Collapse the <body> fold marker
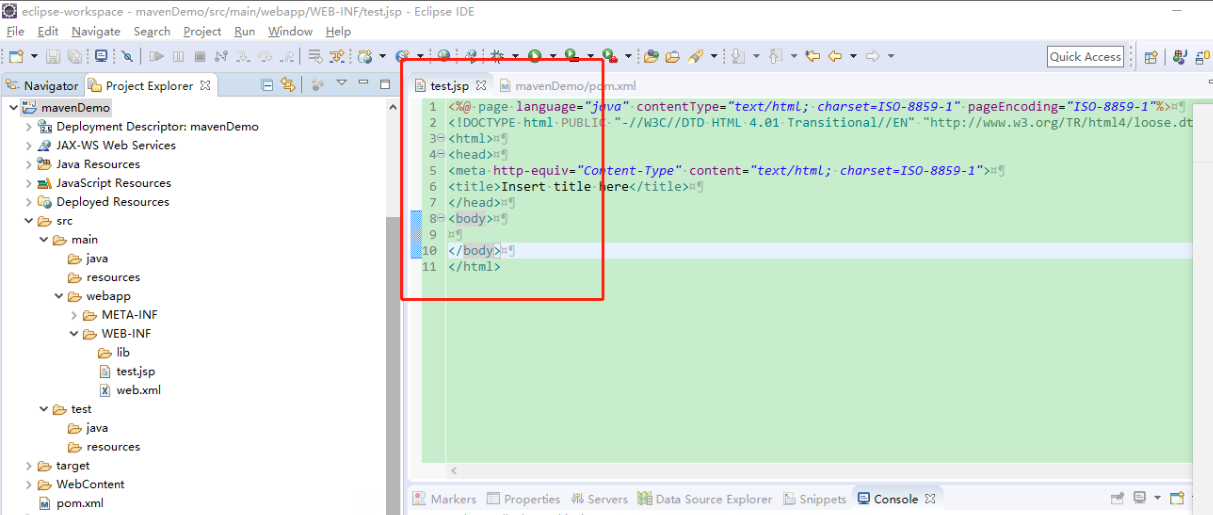 (441, 219)
